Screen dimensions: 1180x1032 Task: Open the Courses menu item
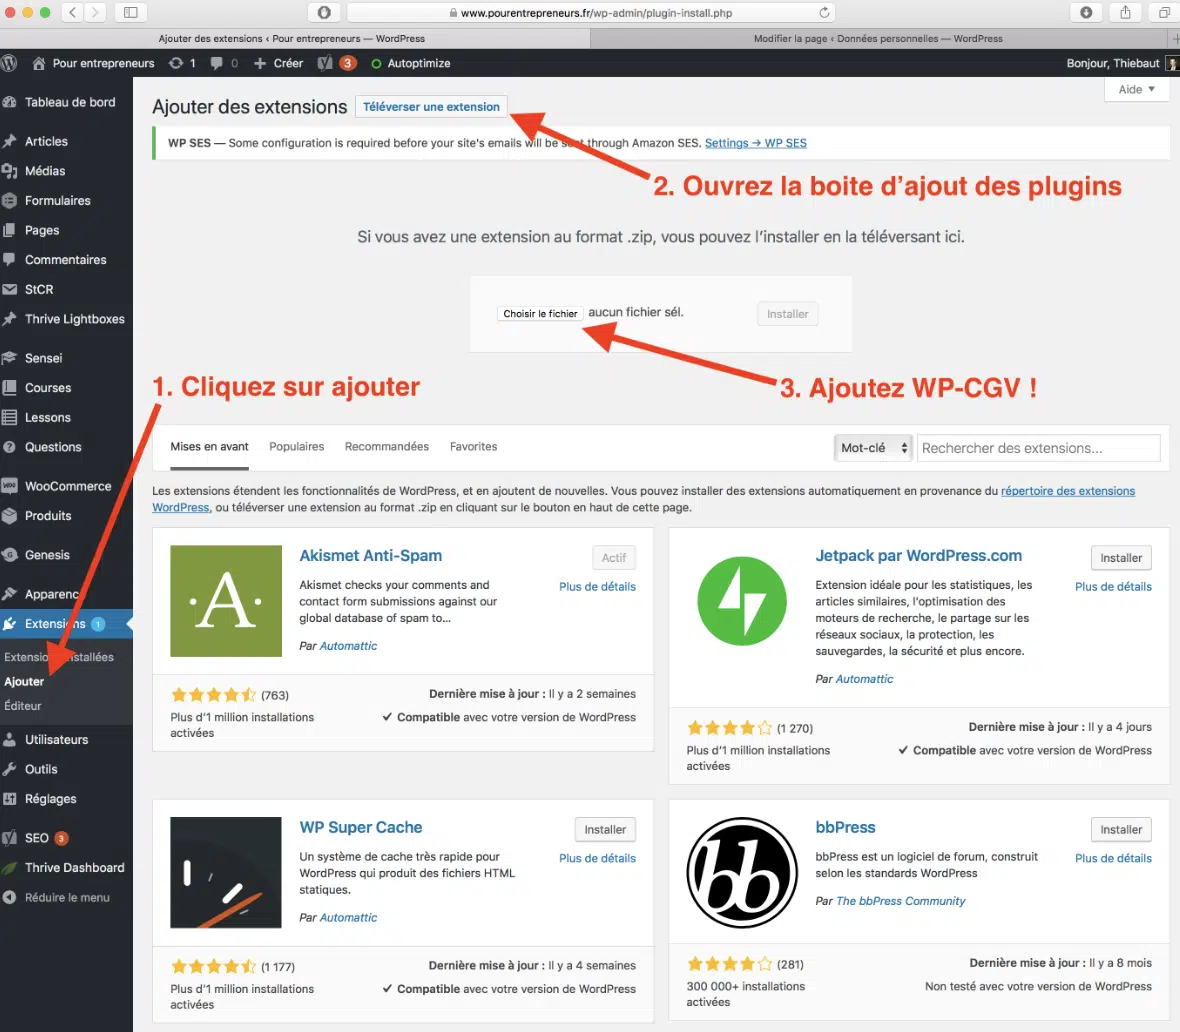(66, 388)
